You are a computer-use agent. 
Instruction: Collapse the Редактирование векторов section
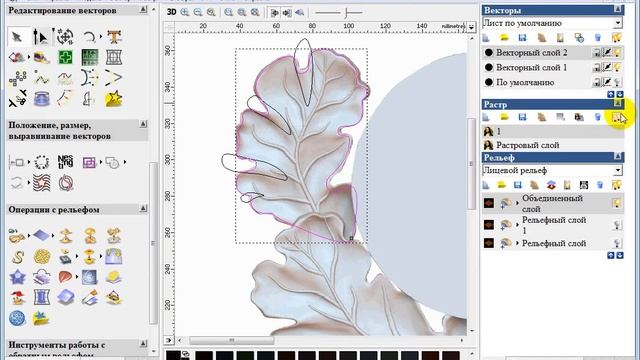[143, 9]
